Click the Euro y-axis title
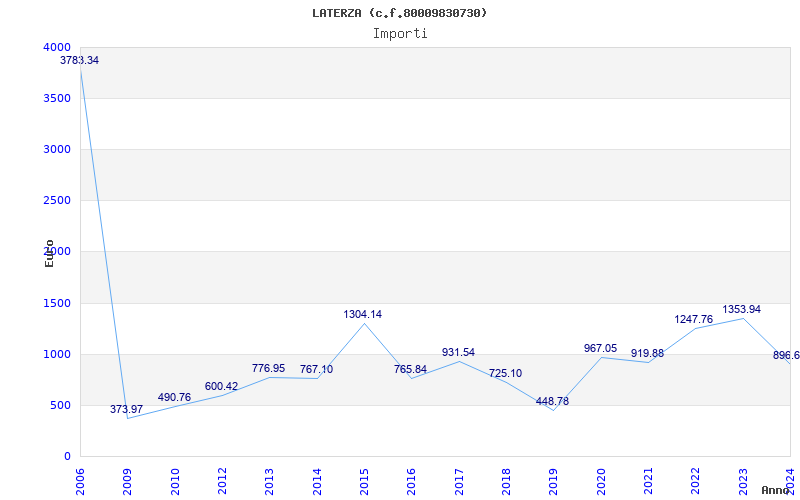The image size is (800, 500). [49, 253]
